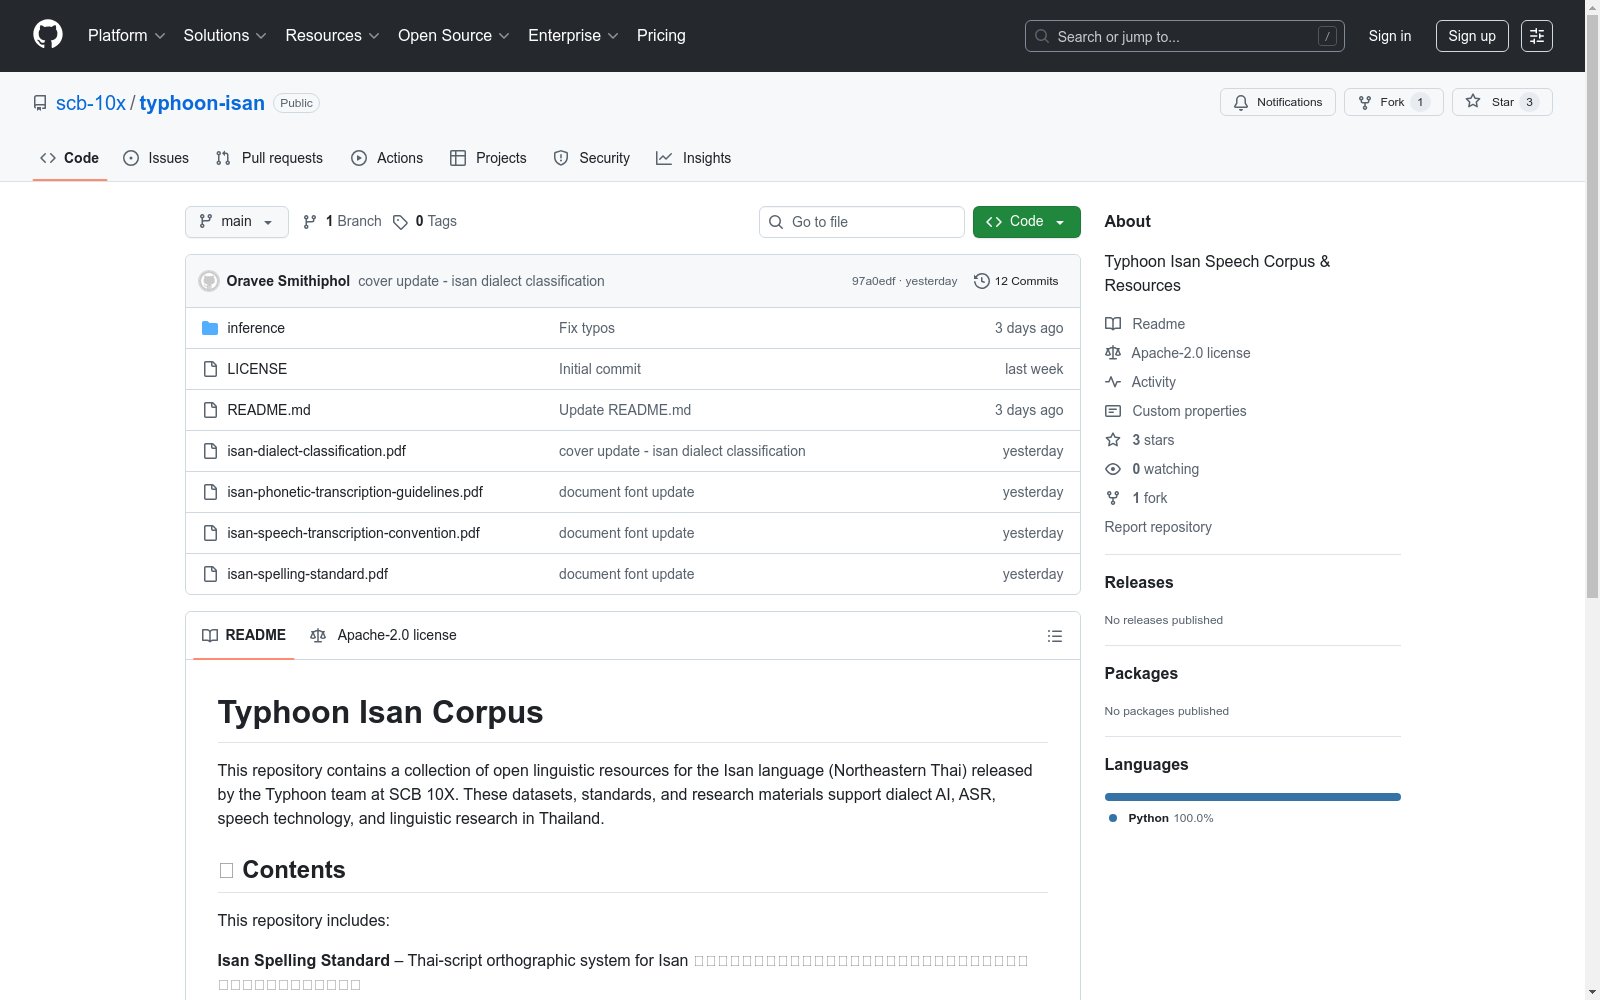The height and width of the screenshot is (1000, 1600).
Task: Open the Oravee Smithiphol author link
Action: (x=288, y=281)
